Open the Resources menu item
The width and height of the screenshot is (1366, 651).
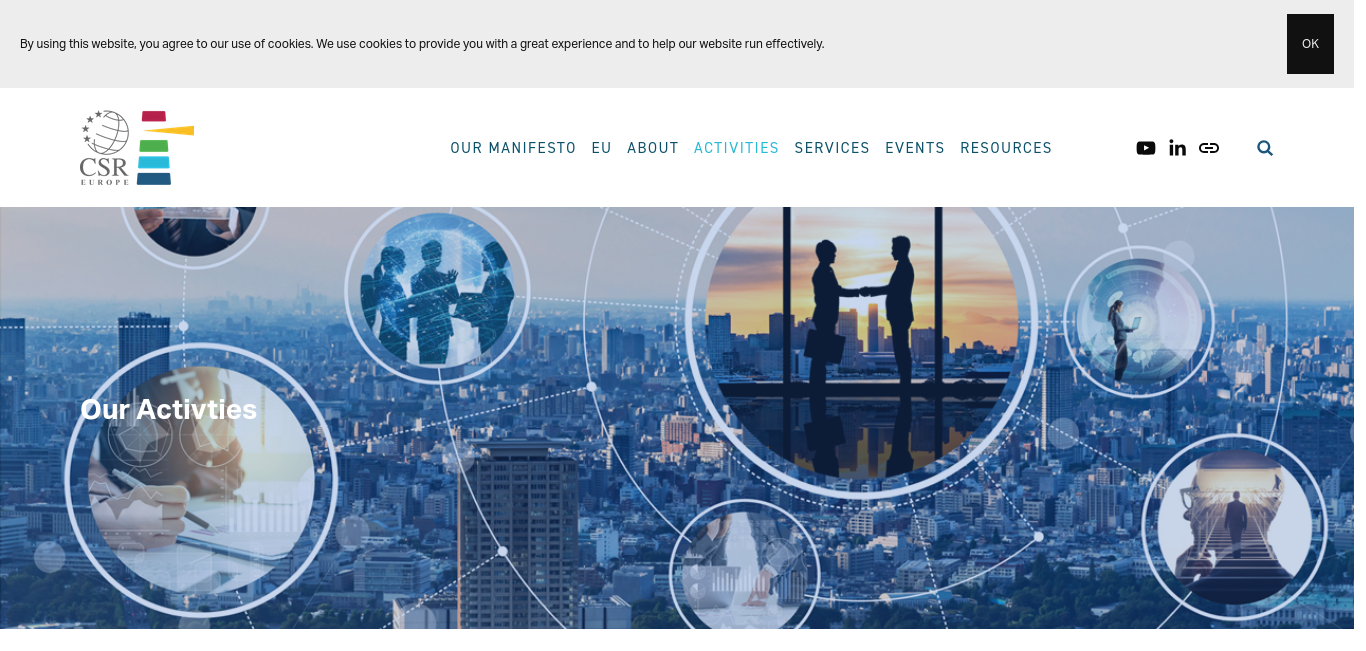tap(1006, 148)
